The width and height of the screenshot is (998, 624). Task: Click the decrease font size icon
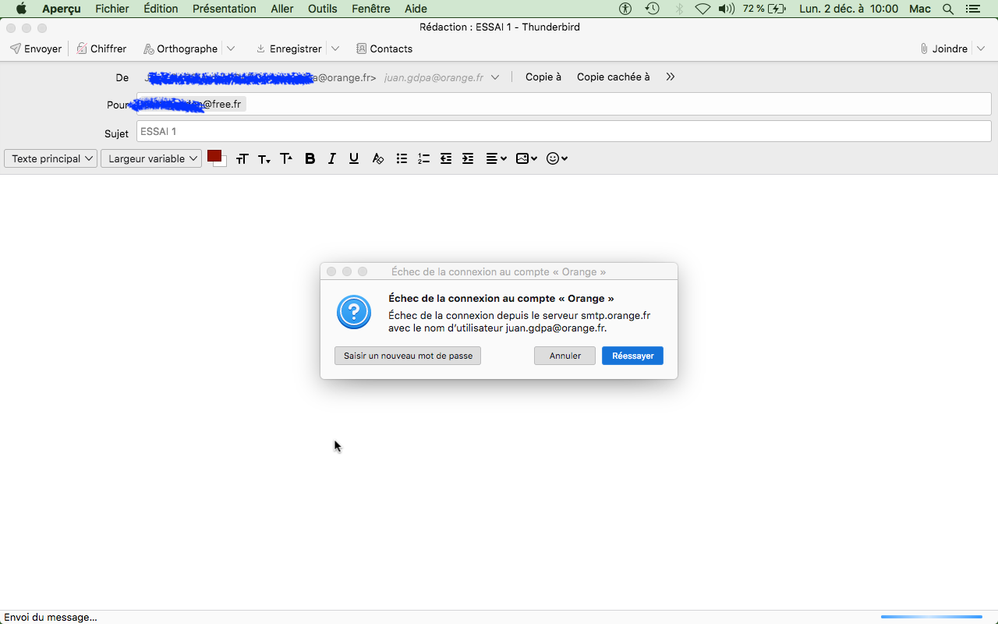click(x=264, y=159)
